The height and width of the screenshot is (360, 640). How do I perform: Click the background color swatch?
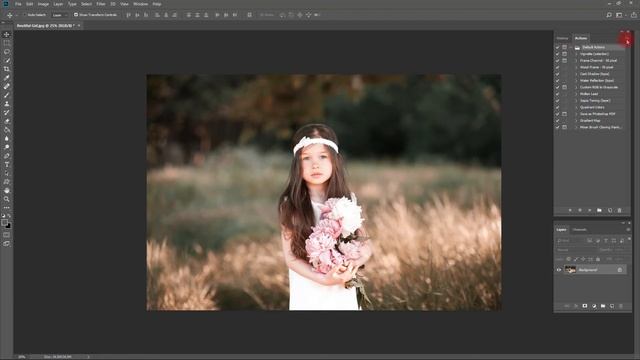coord(9,226)
